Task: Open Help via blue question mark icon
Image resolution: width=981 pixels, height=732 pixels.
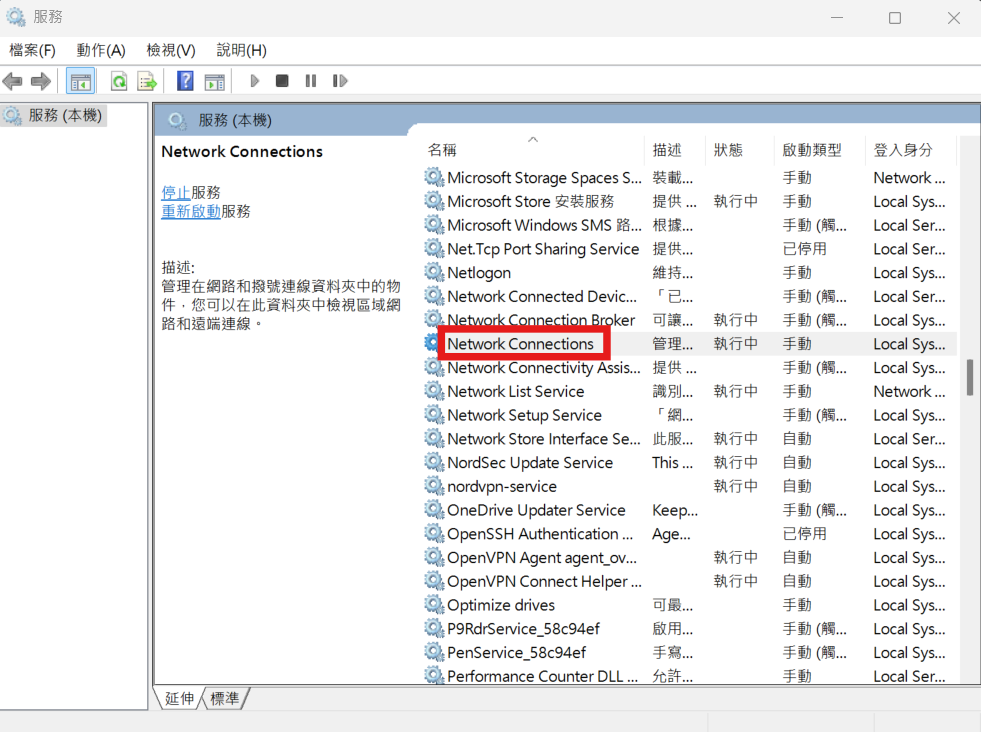Action: pyautogui.click(x=185, y=81)
